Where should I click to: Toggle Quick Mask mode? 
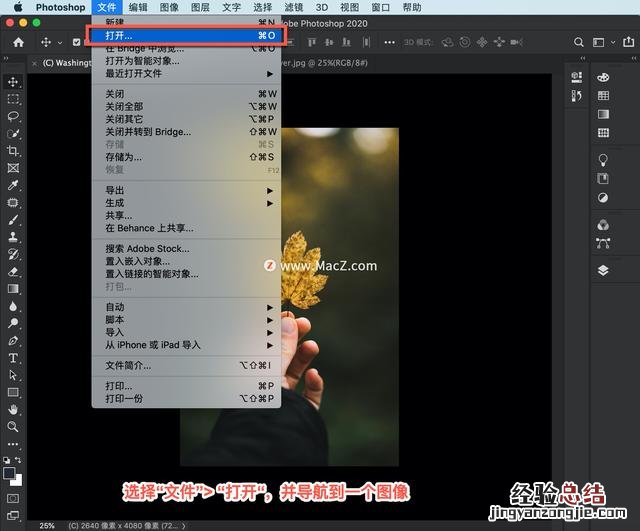(x=13, y=498)
